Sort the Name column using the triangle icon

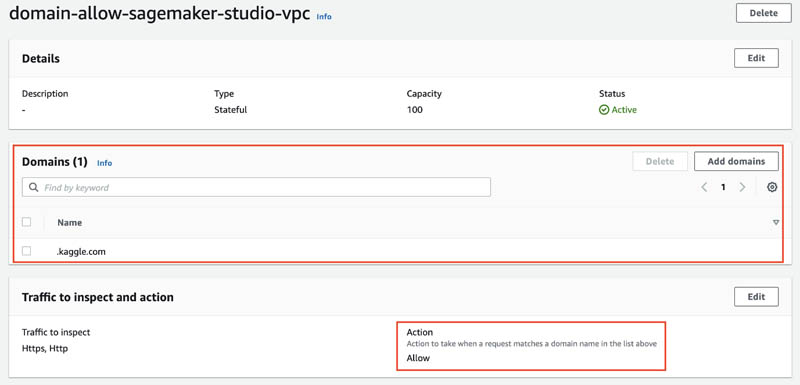(x=776, y=222)
